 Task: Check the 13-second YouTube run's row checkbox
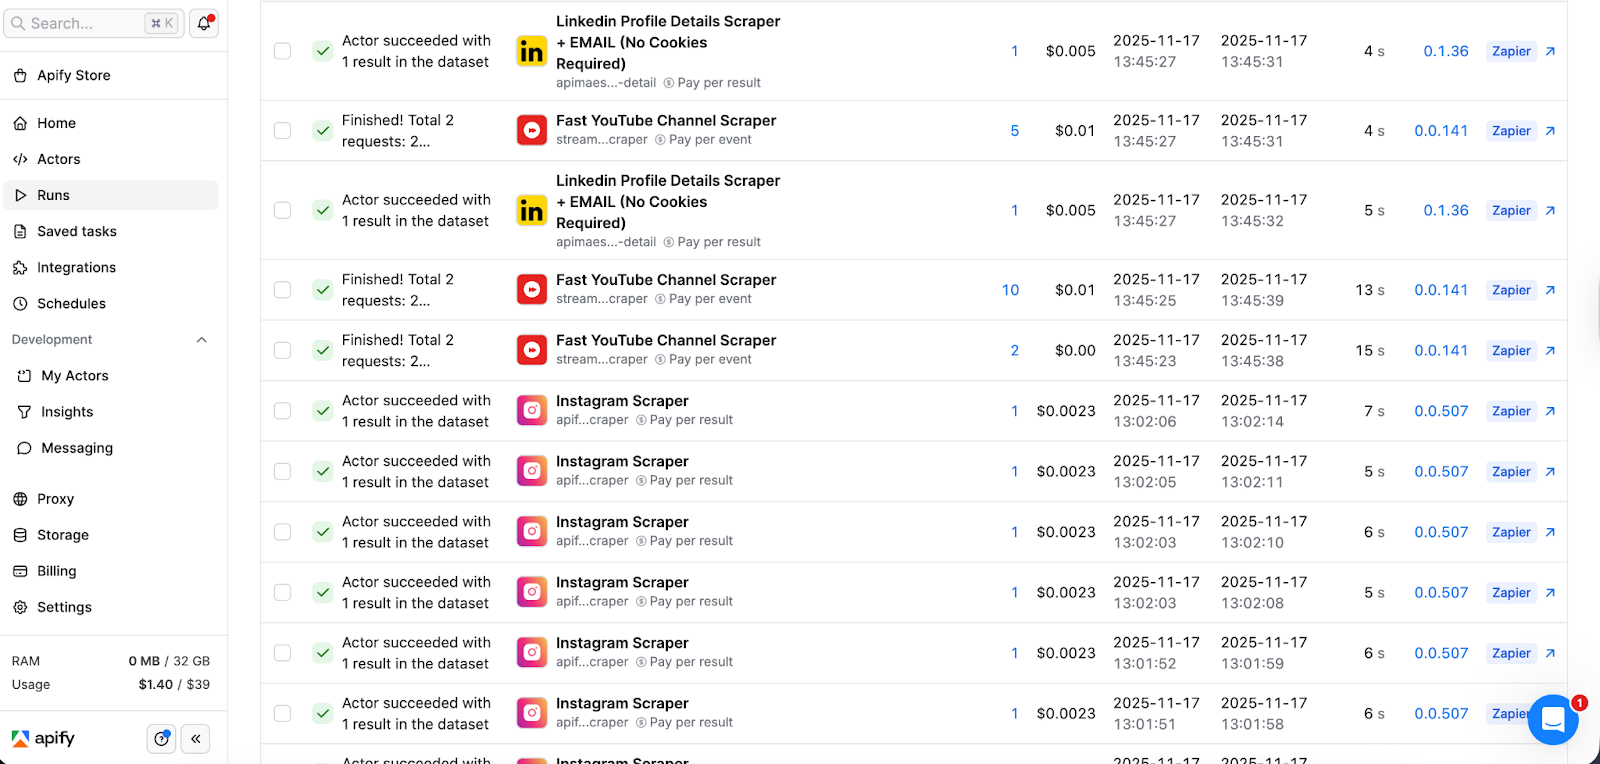(283, 290)
